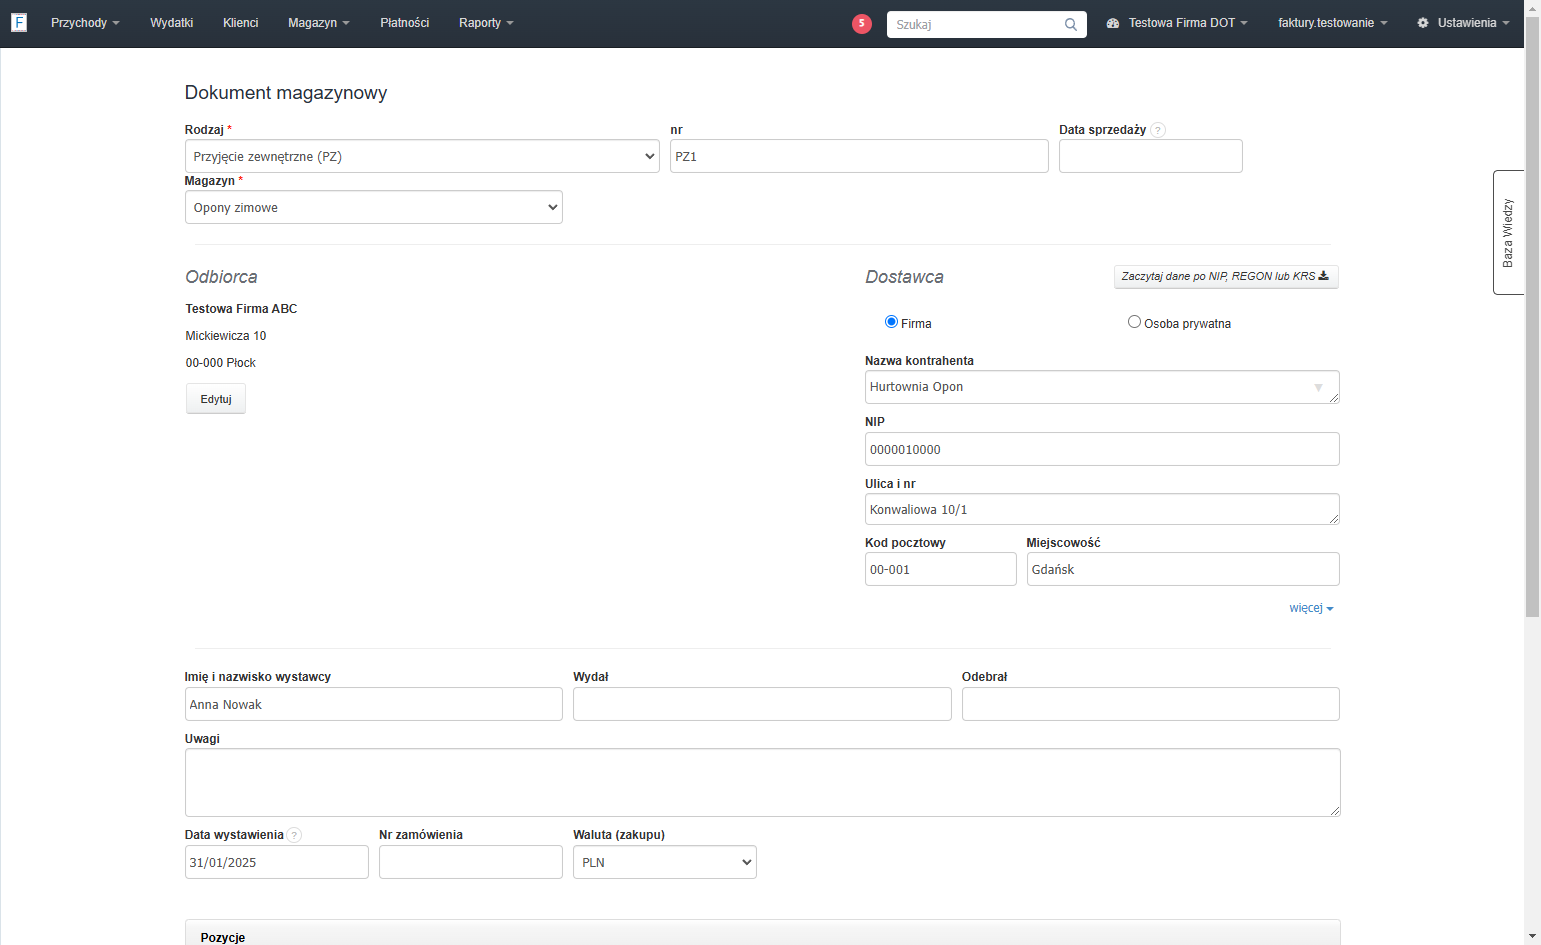Click help icon next to Data sprzedaży

click(1158, 130)
